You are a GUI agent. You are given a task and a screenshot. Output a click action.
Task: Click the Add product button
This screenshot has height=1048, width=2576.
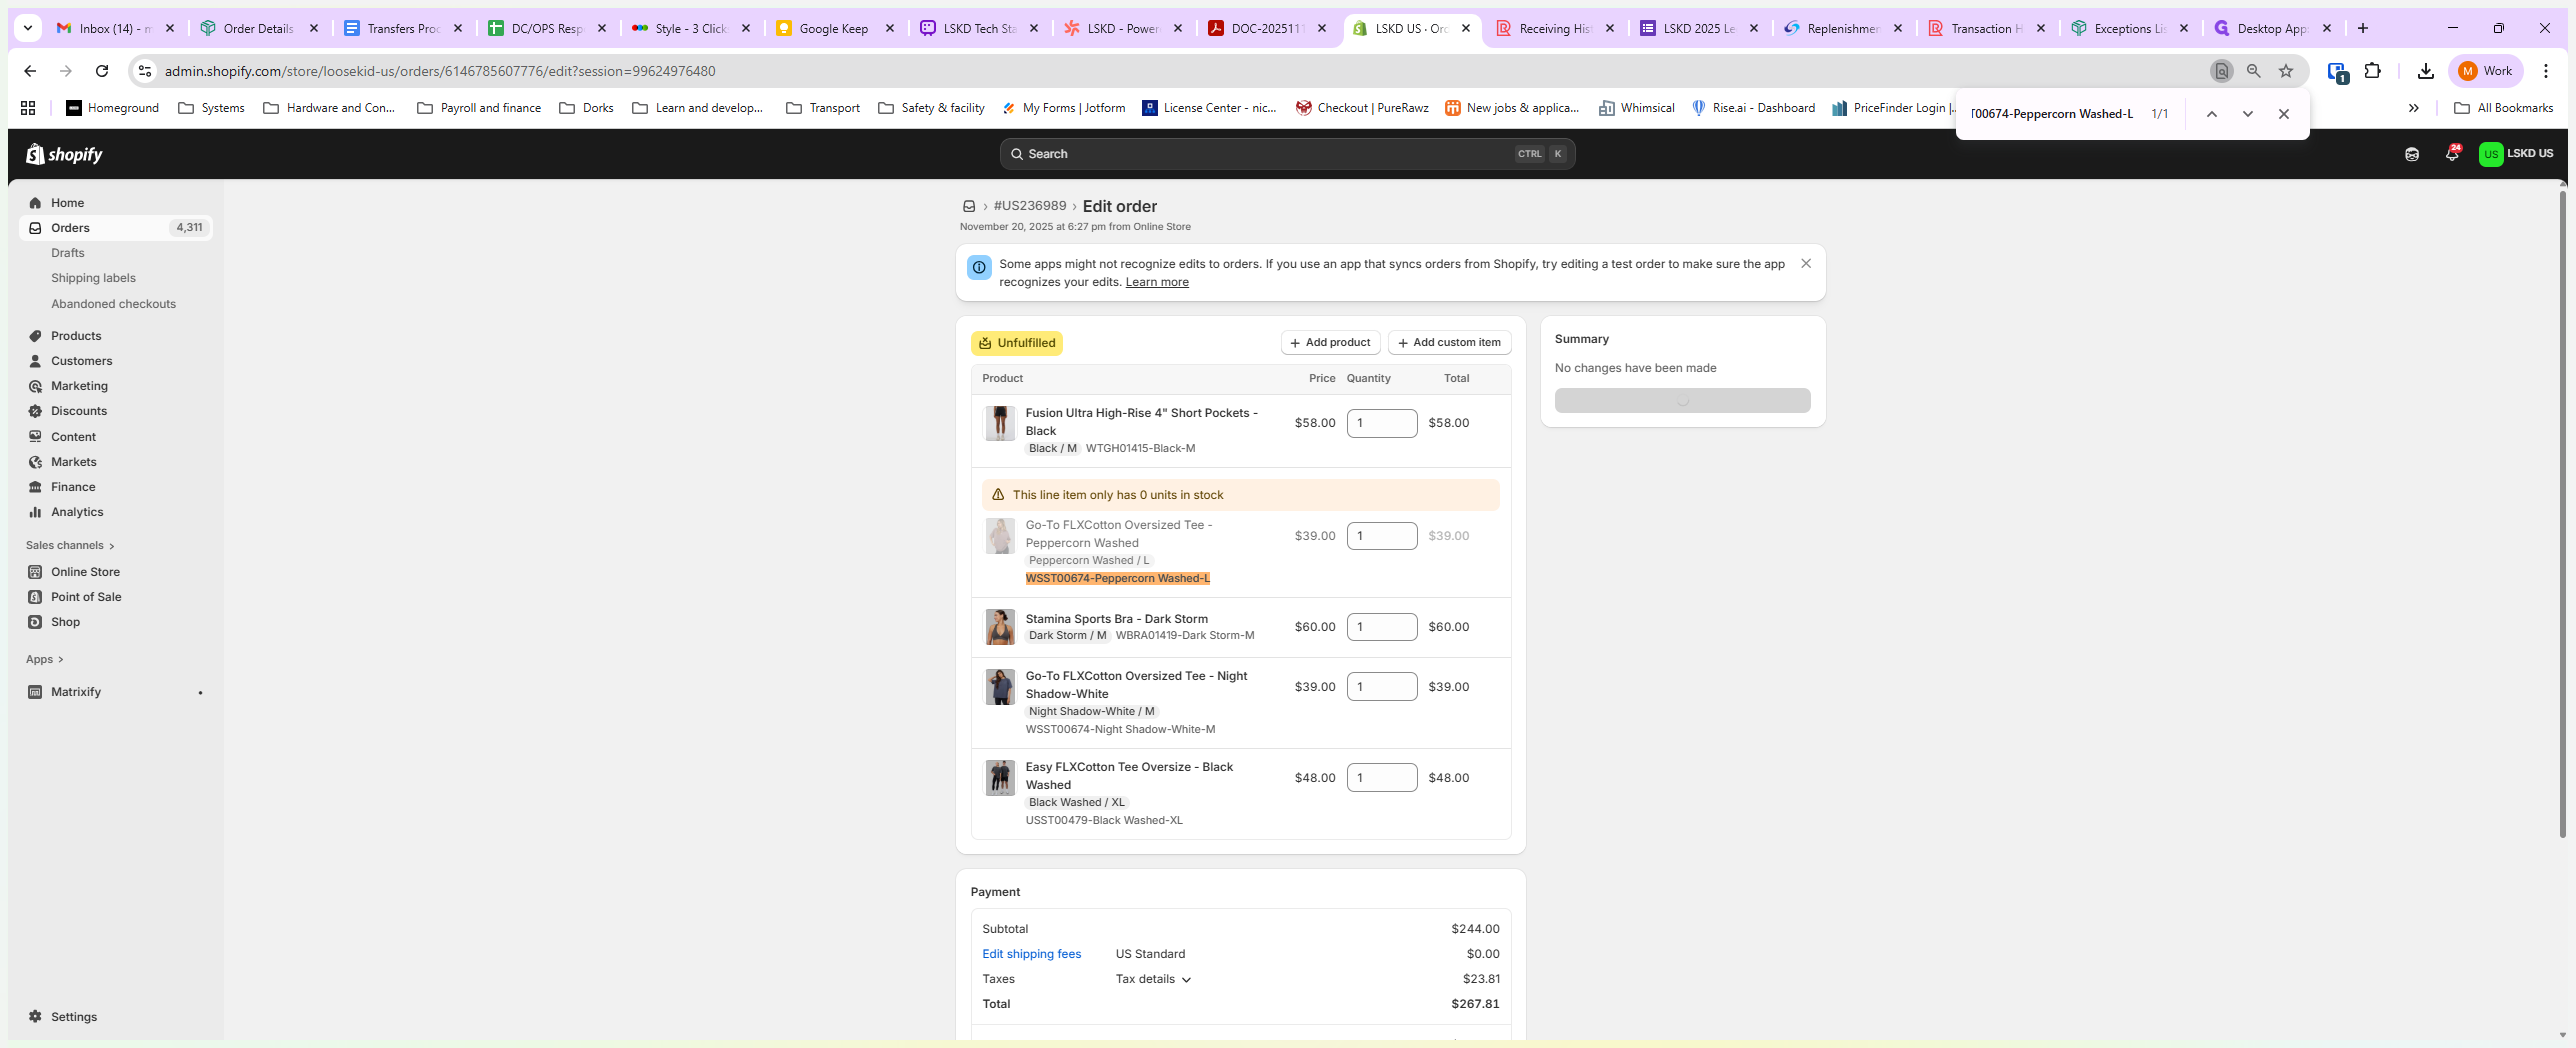pyautogui.click(x=1330, y=343)
